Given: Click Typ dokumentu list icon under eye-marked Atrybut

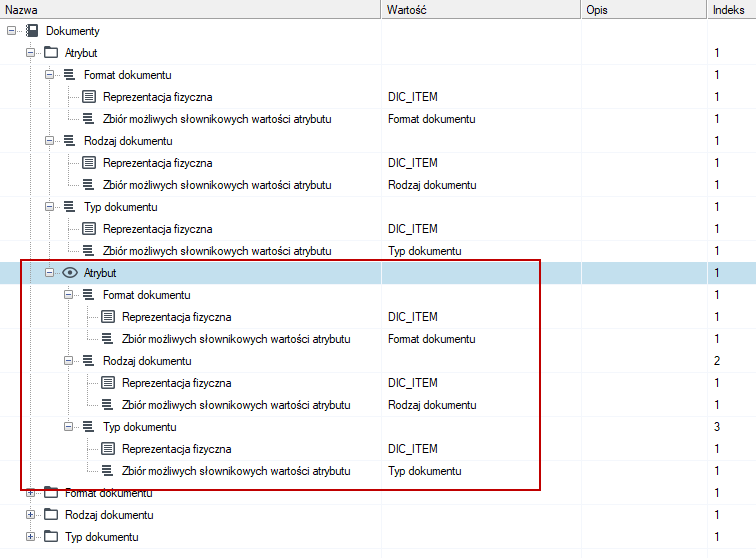Looking at the screenshot, I should (89, 427).
